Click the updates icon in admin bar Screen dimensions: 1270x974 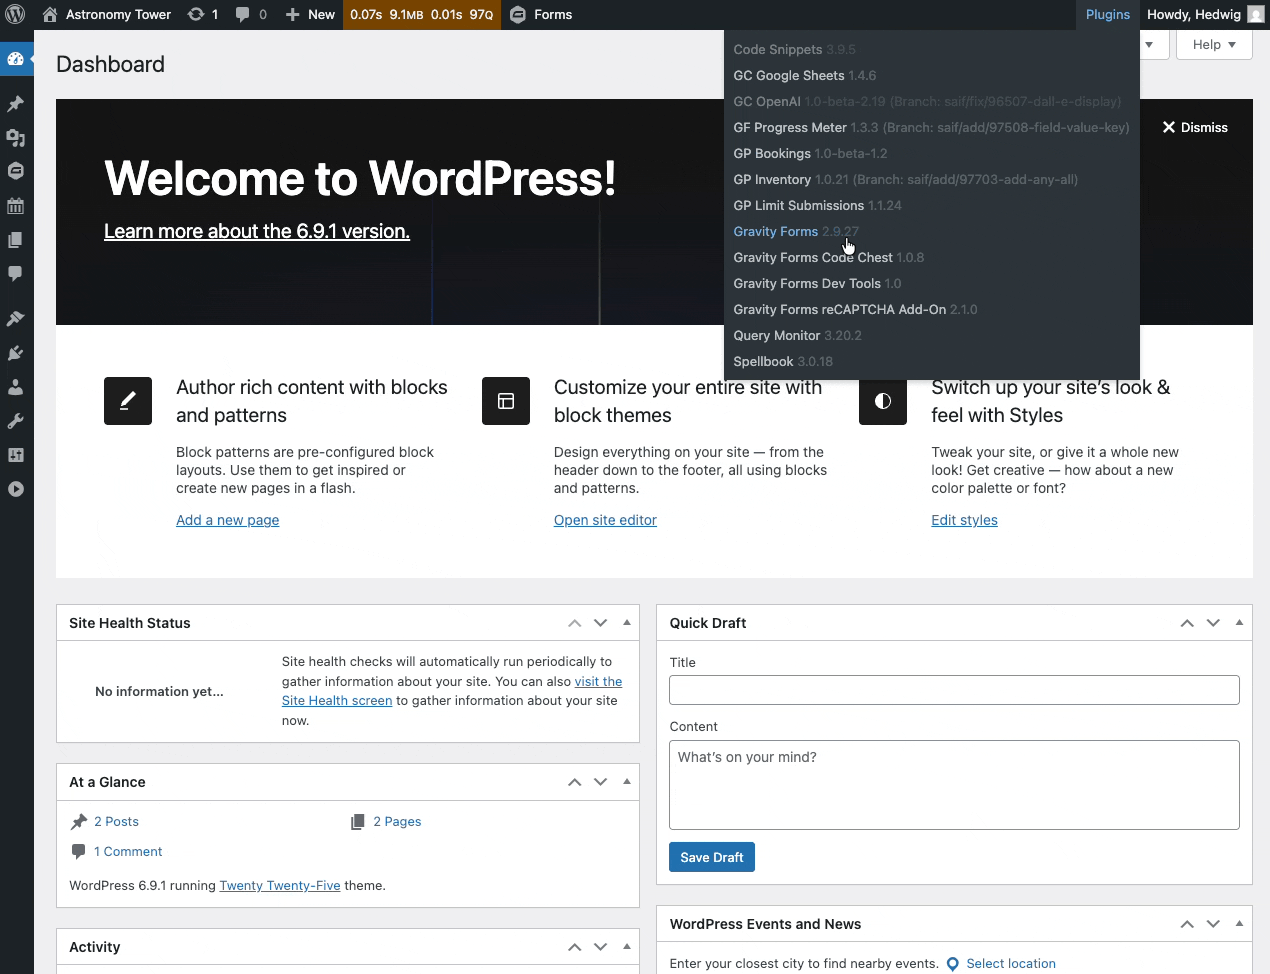tap(203, 14)
